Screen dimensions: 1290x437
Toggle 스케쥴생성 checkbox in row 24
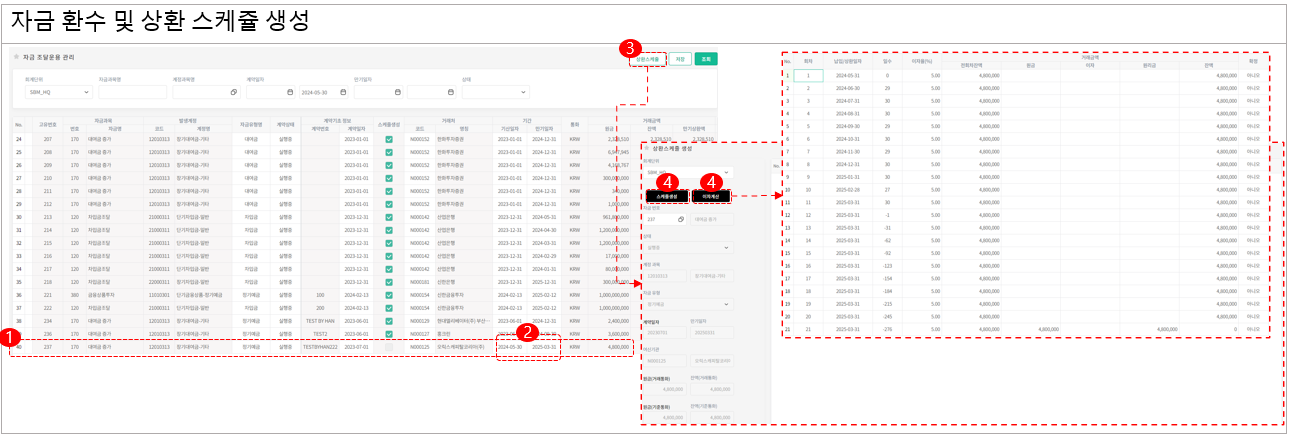coord(389,139)
